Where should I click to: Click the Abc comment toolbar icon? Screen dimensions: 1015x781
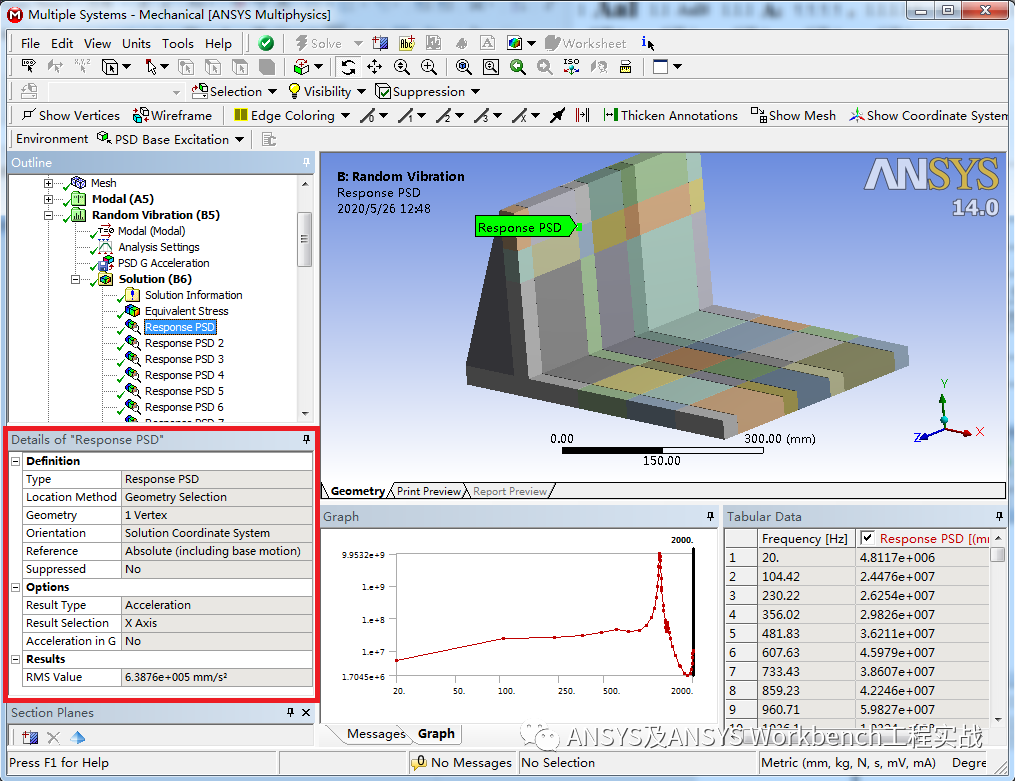click(407, 43)
